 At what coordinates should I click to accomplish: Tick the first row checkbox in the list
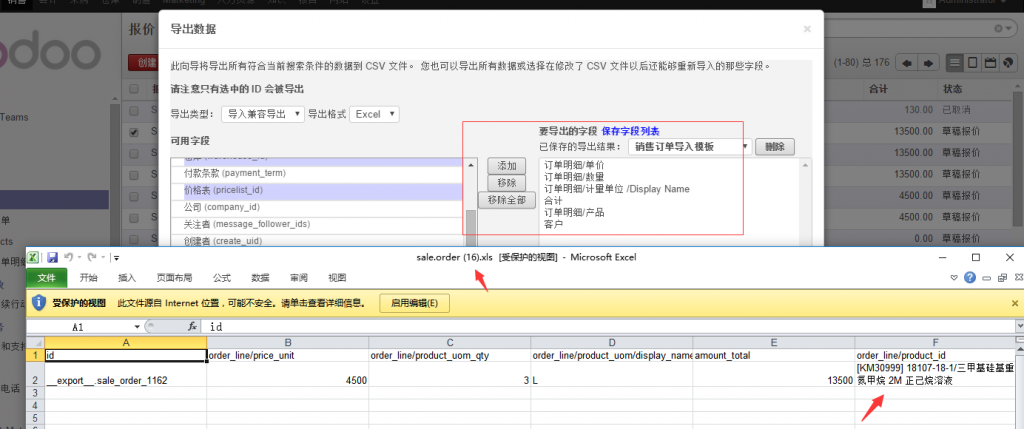coord(134,110)
